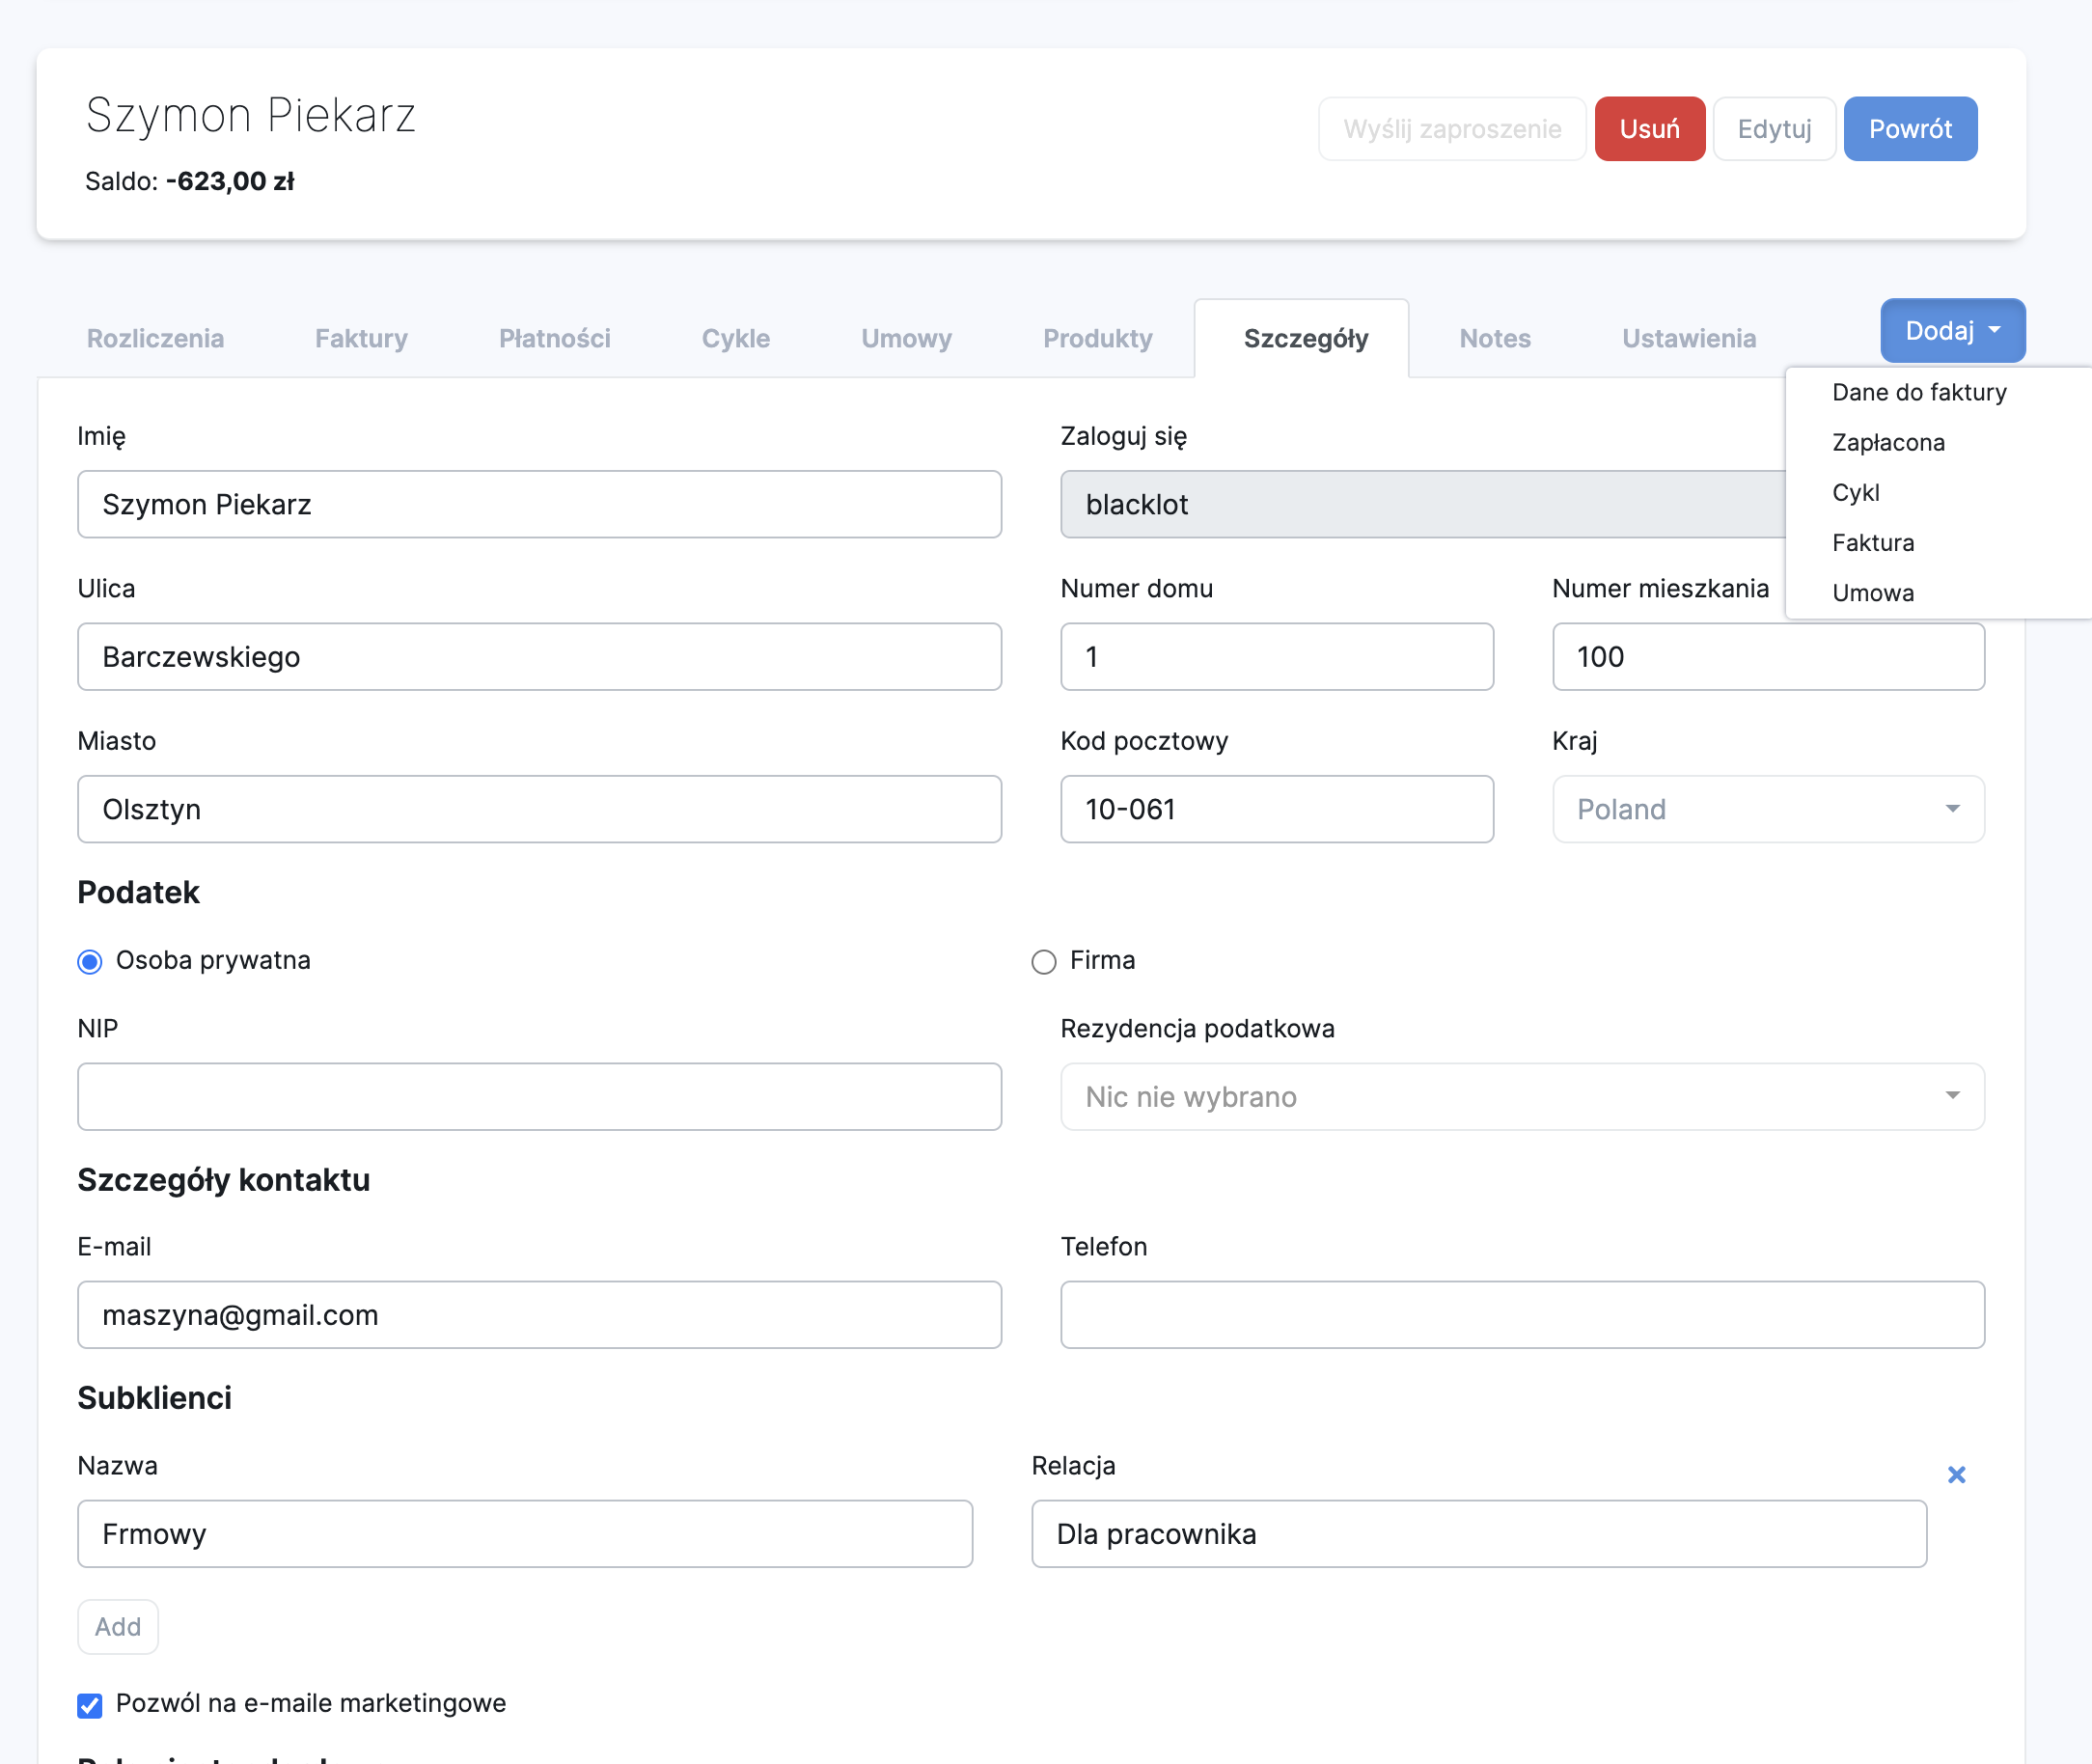Choose Dane do faktury menu entry
Image resolution: width=2092 pixels, height=1764 pixels.
pos(1918,392)
